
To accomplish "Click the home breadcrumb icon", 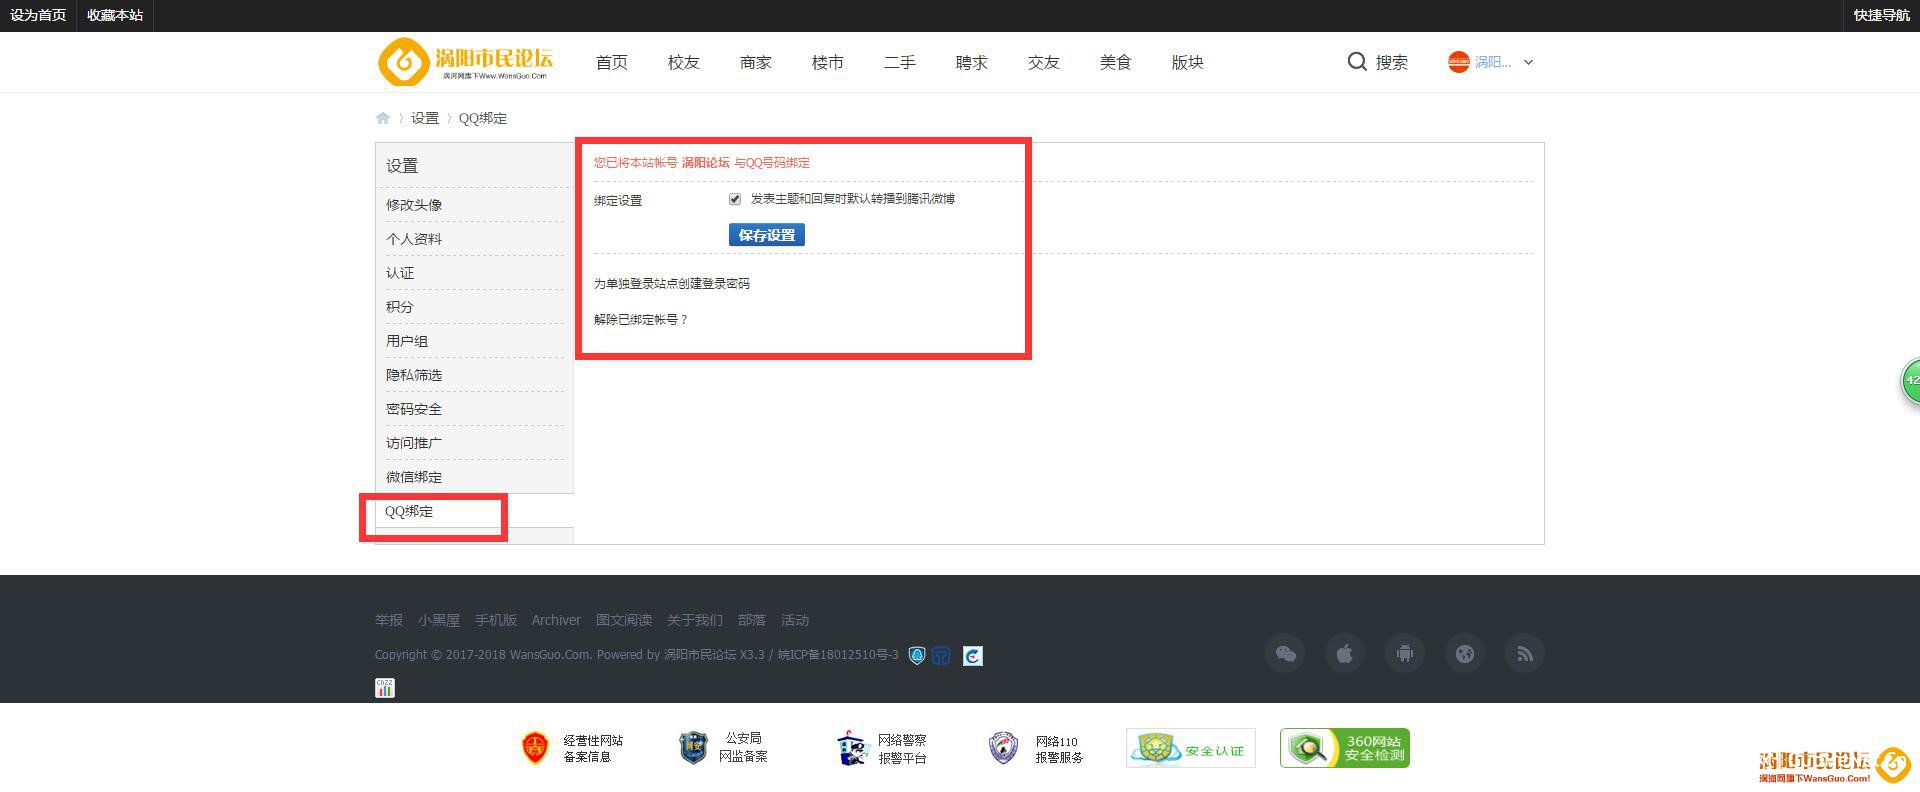I will coord(383,118).
